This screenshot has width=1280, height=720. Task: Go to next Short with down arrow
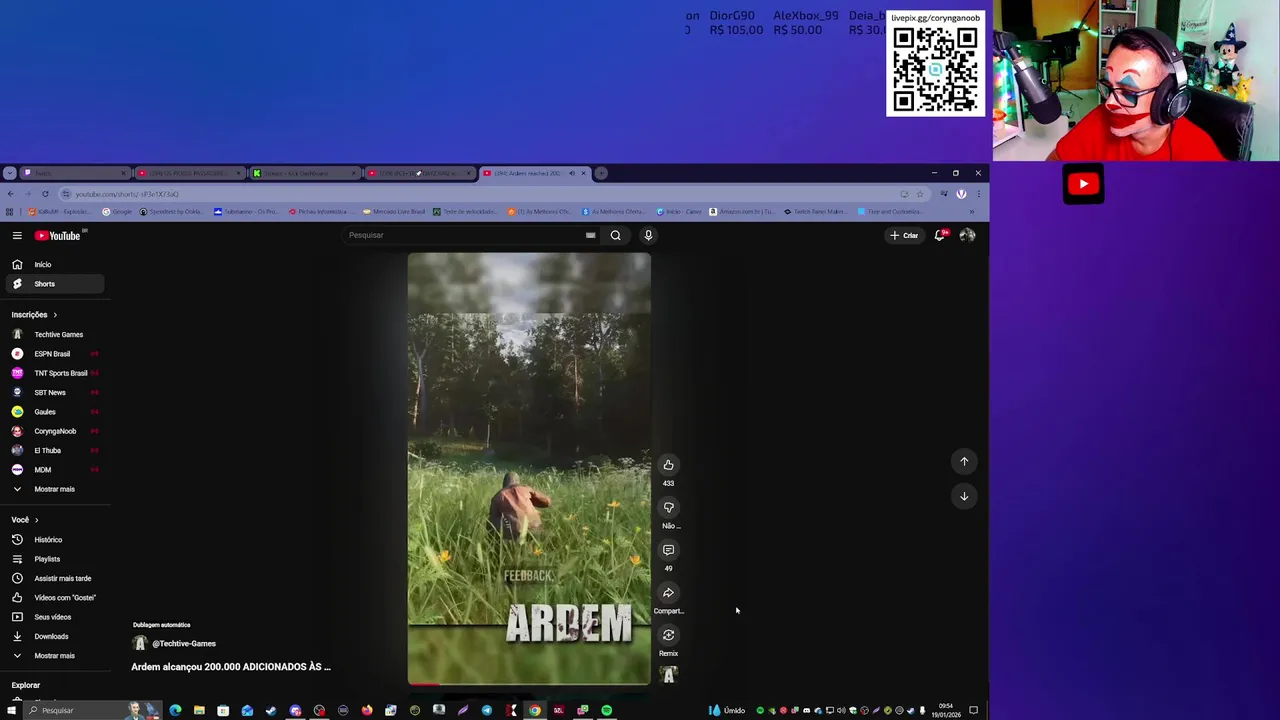coord(964,496)
